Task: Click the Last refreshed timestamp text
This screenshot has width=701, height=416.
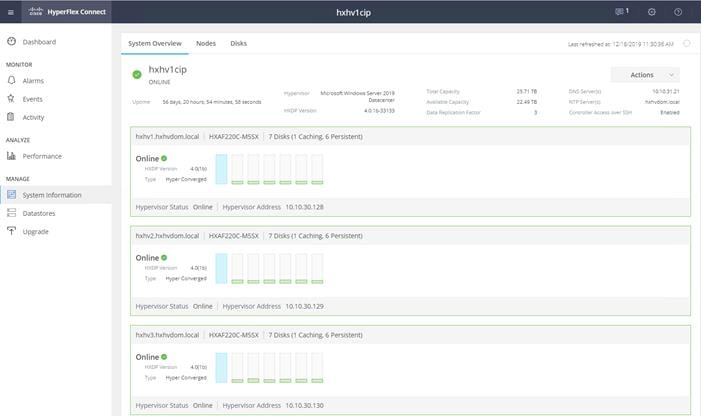Action: (621, 44)
